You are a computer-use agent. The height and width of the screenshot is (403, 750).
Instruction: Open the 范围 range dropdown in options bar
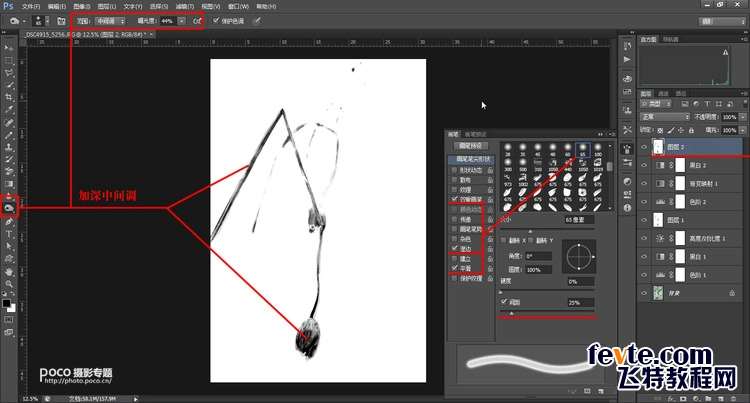[x=110, y=21]
